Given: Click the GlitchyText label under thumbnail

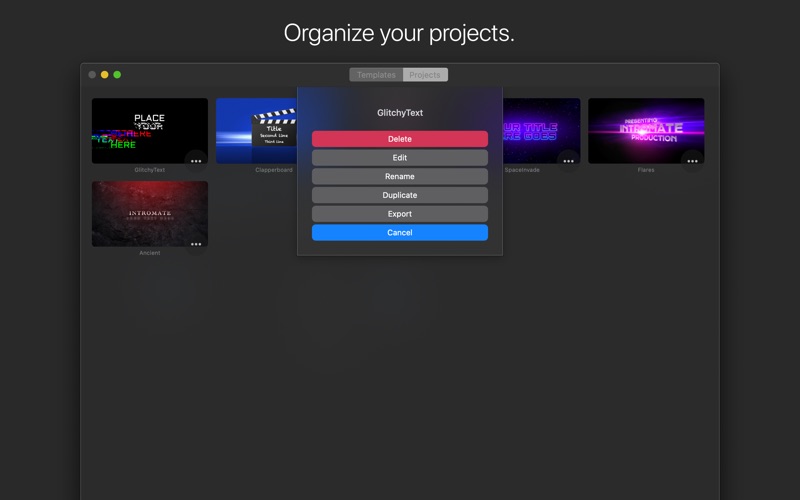Looking at the screenshot, I should [149, 170].
